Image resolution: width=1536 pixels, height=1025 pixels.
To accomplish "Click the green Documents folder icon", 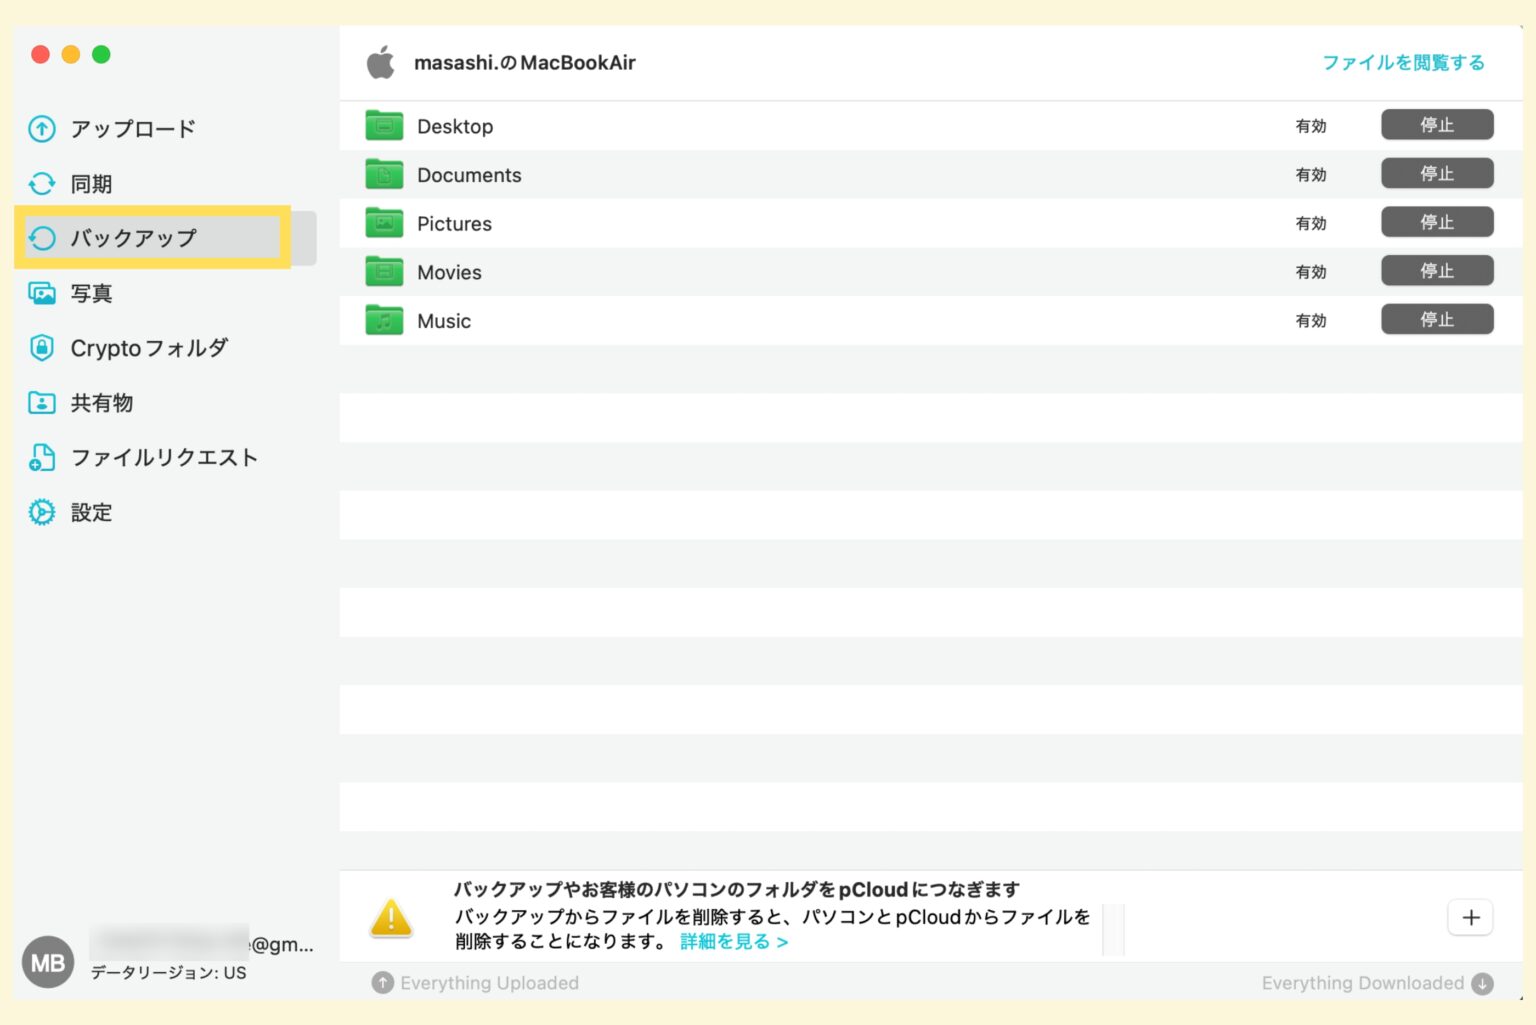I will [x=384, y=174].
